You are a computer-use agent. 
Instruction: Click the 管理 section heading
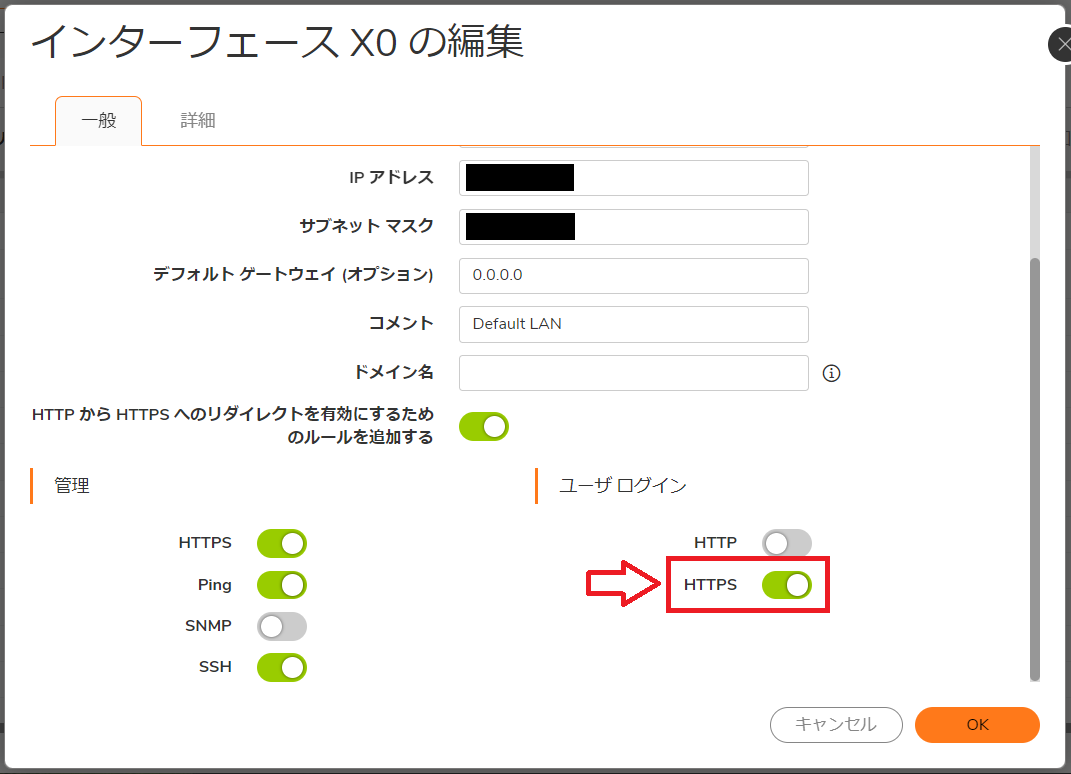coord(72,486)
